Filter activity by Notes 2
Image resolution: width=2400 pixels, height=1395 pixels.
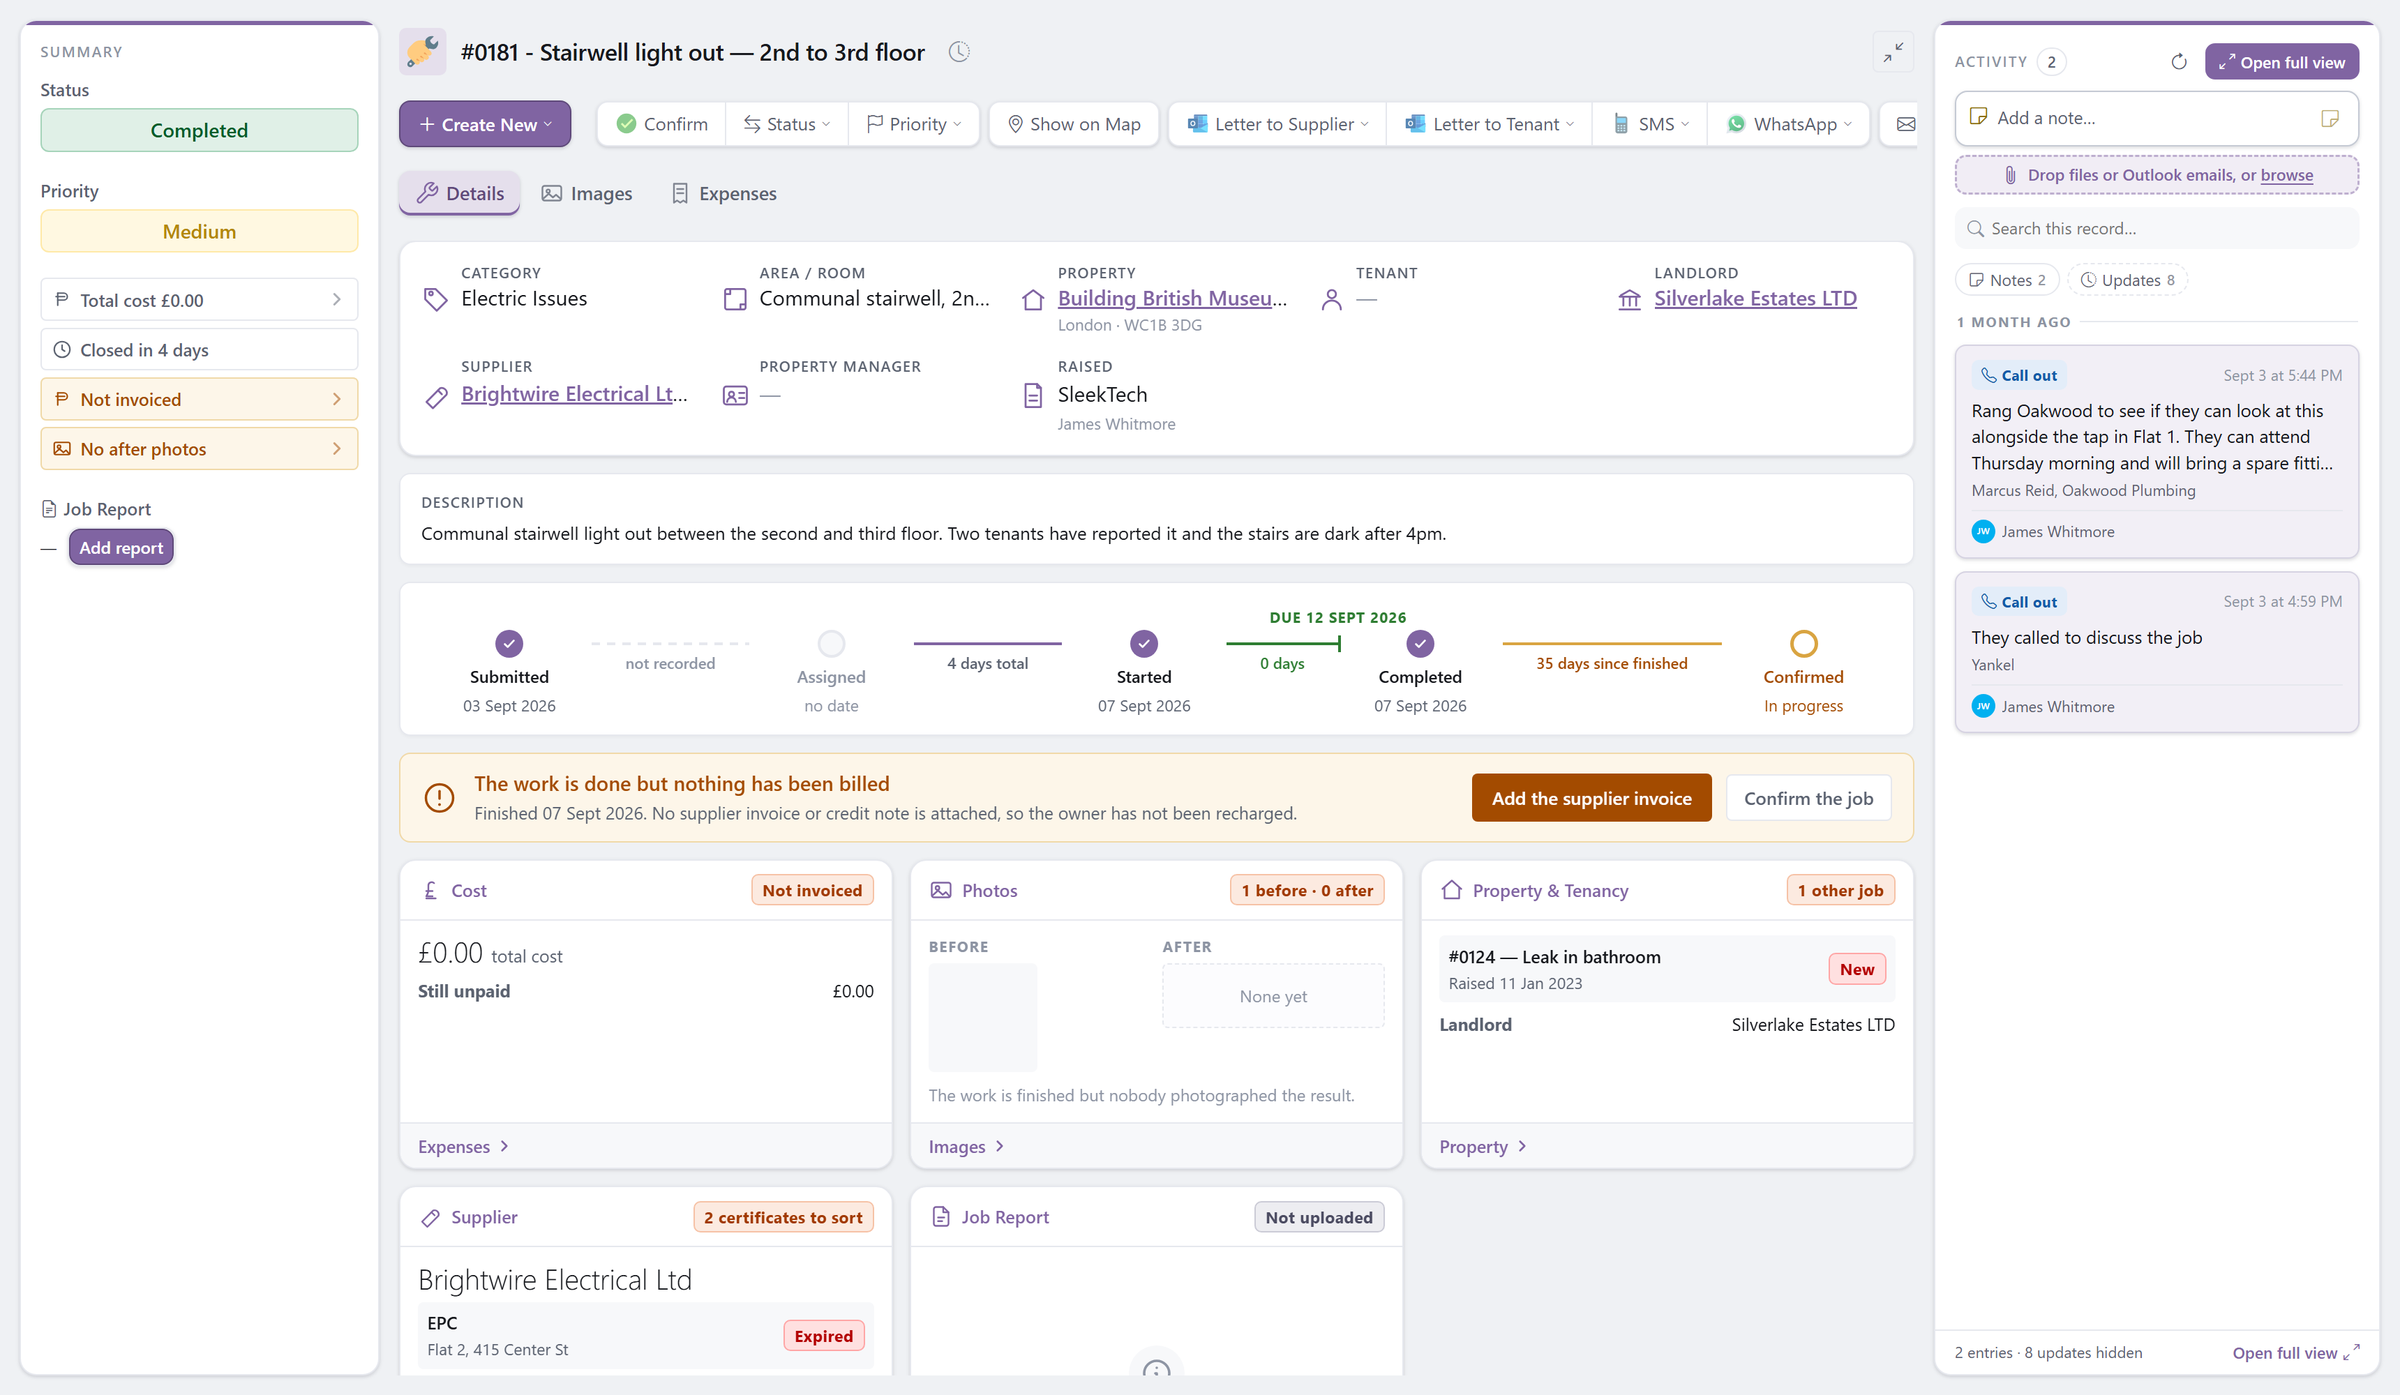pyautogui.click(x=2007, y=280)
